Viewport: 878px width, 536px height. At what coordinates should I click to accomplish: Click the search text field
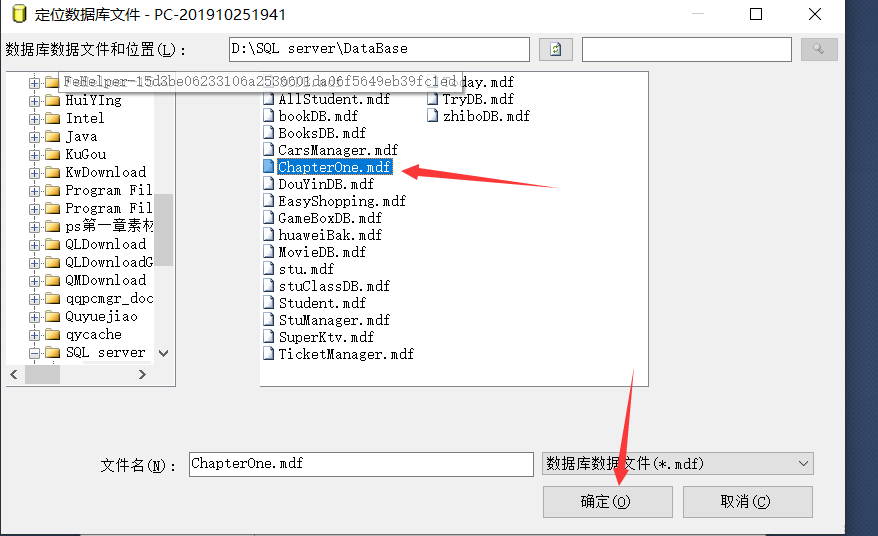click(x=686, y=49)
